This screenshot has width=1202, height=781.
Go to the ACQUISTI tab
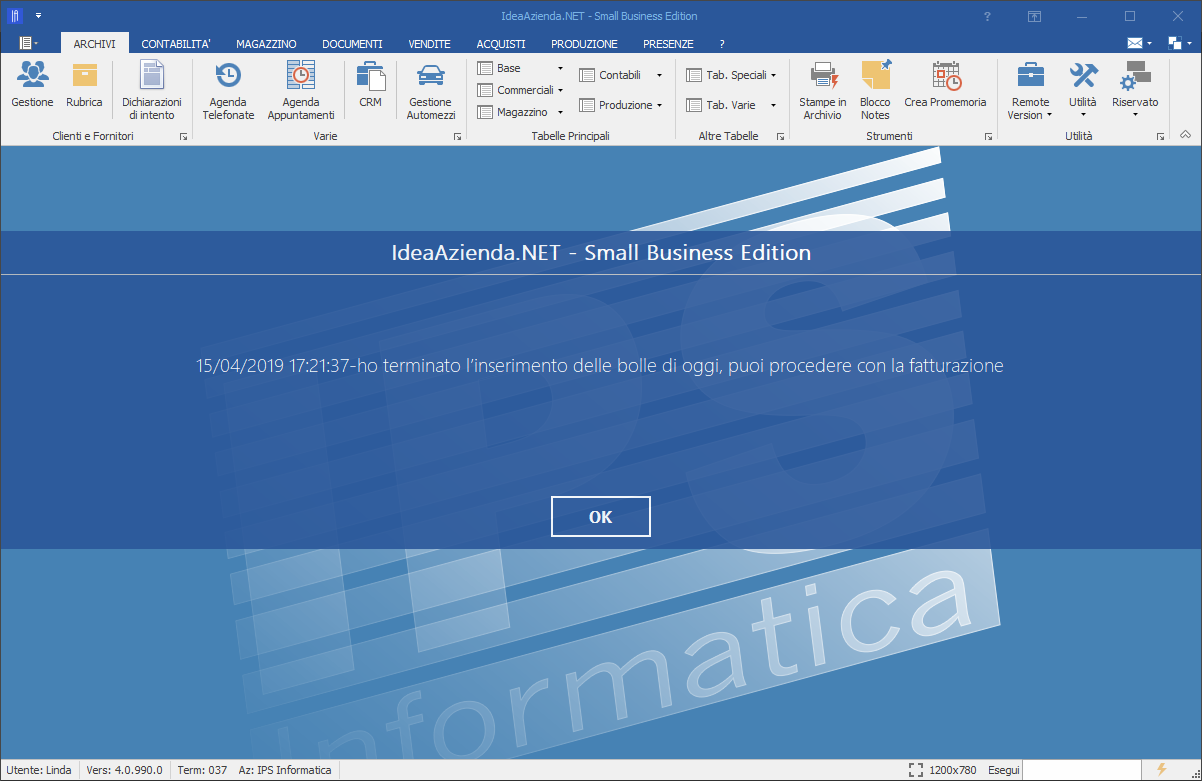[501, 44]
